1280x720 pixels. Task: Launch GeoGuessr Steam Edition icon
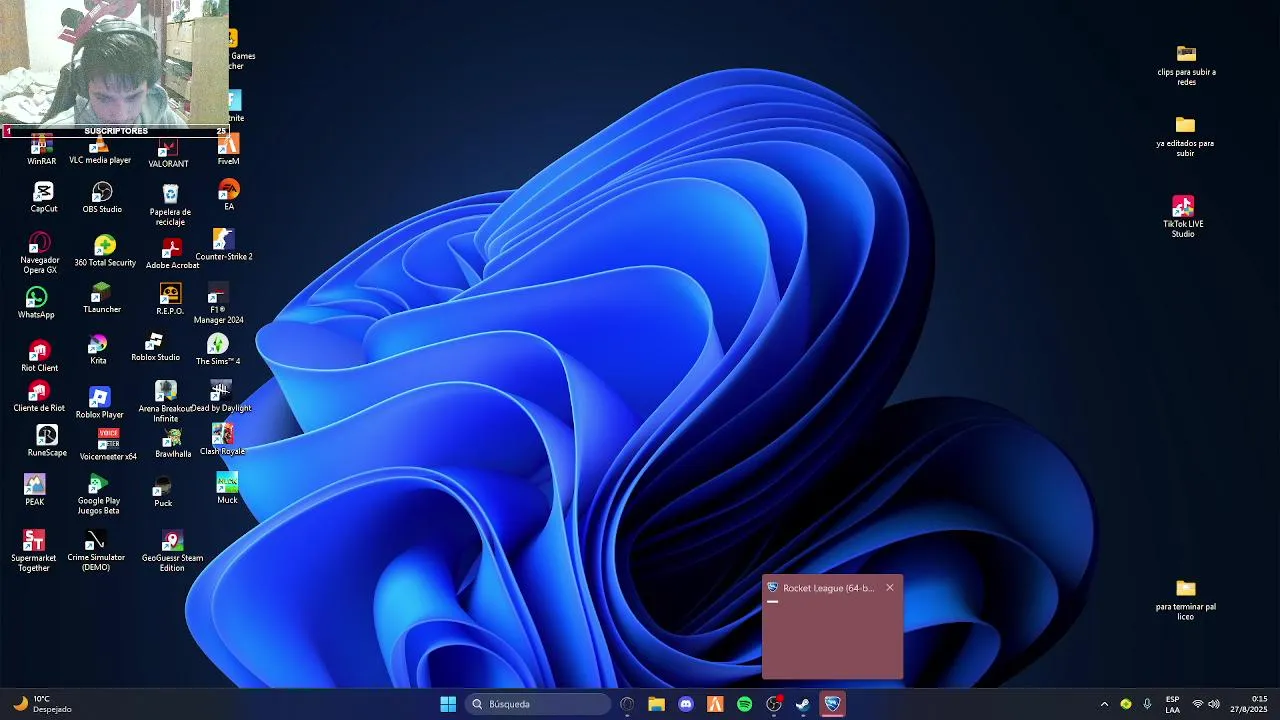[172, 552]
